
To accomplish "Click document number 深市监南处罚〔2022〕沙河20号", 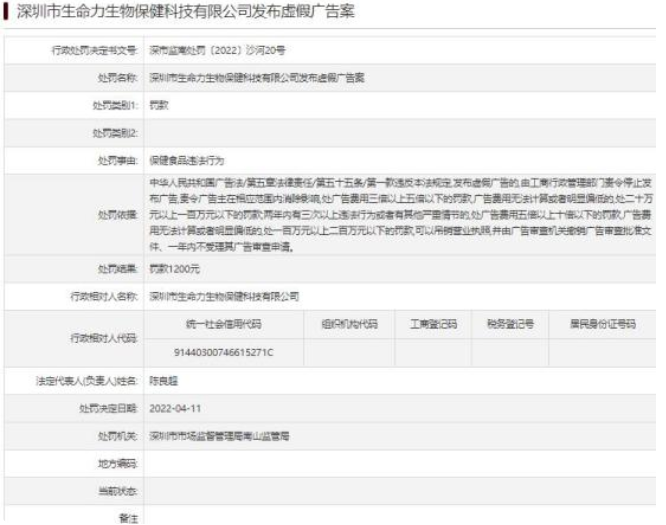I will 217,51.
